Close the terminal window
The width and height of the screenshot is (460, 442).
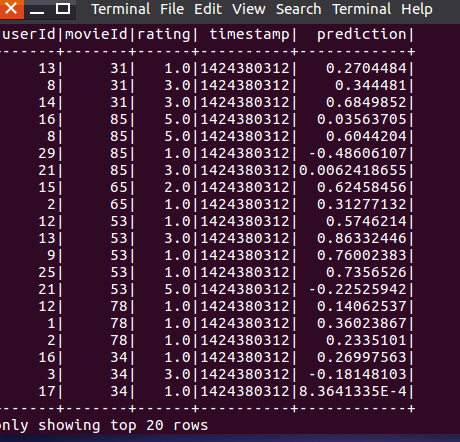[x=11, y=9]
